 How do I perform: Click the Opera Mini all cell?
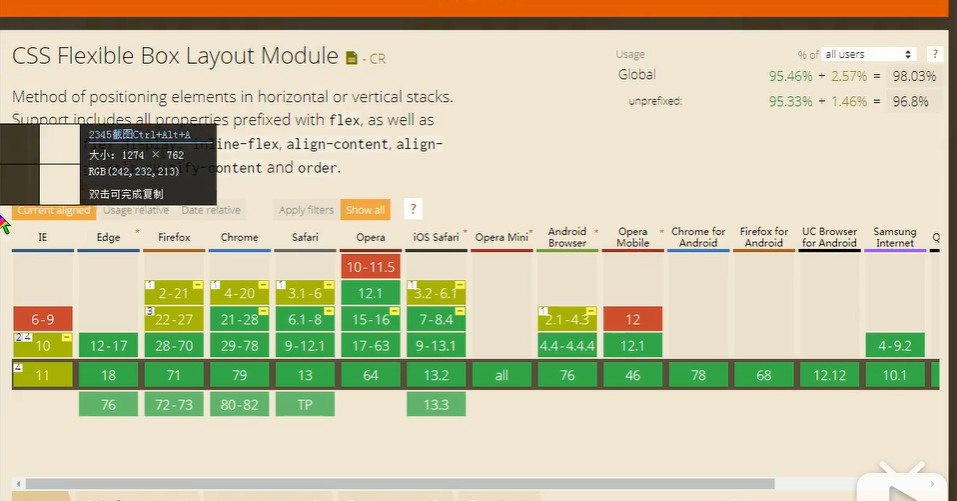(x=502, y=375)
